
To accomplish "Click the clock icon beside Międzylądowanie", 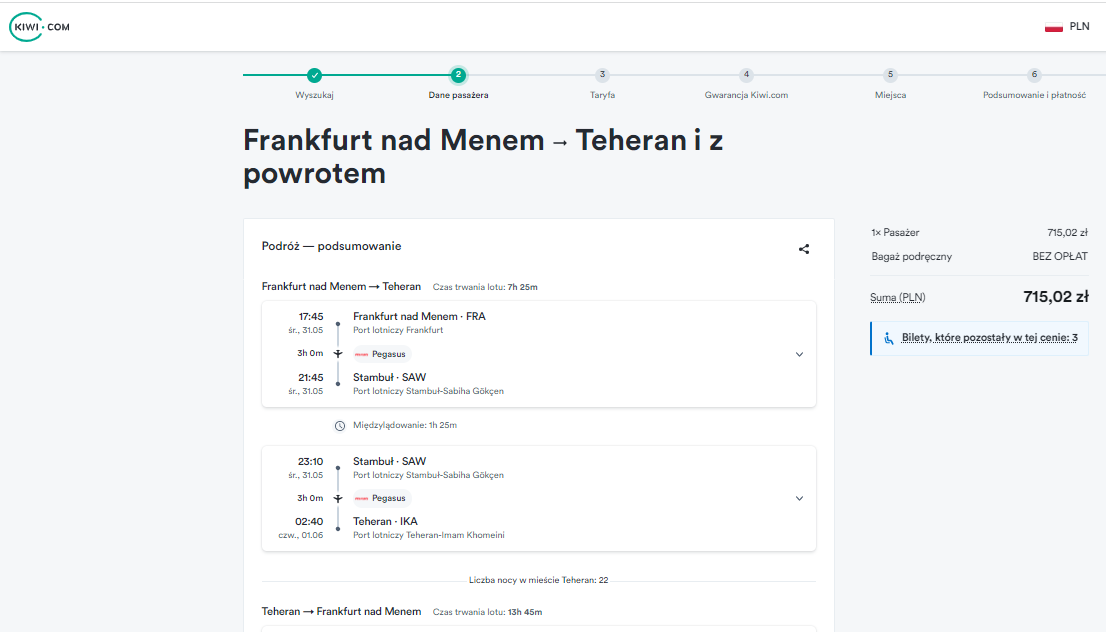I will pyautogui.click(x=339, y=425).
